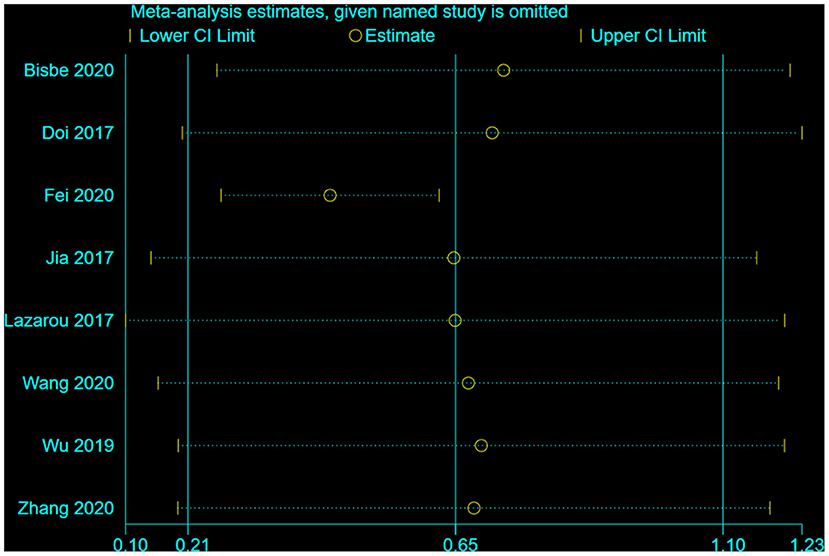Click the upper CI tick for Jia 2017
Viewport: 829px width, 556px height.
pos(757,258)
